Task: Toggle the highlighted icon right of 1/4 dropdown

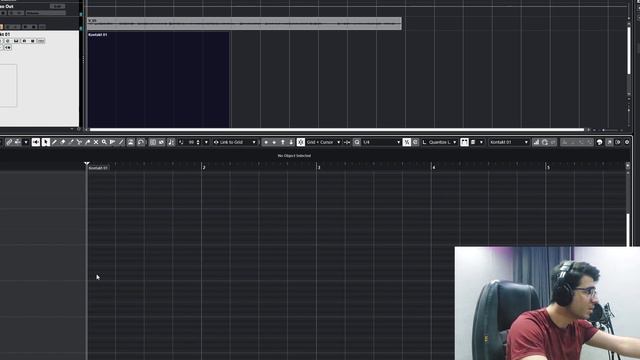Action: (x=407, y=142)
